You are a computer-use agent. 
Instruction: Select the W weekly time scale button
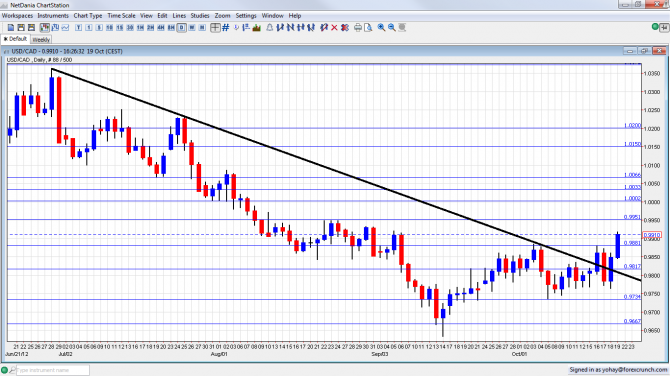click(x=192, y=27)
